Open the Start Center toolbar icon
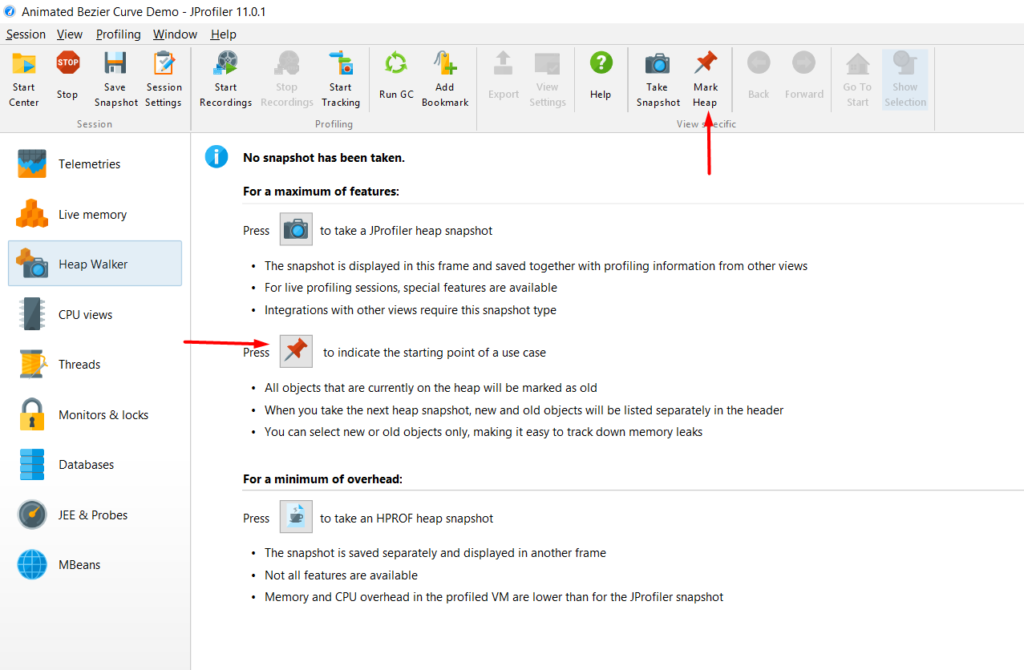 [24, 66]
